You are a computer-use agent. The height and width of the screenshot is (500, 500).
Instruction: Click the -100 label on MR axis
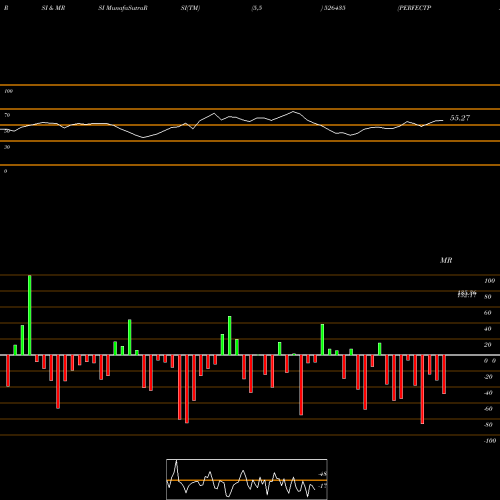[x=490, y=441]
